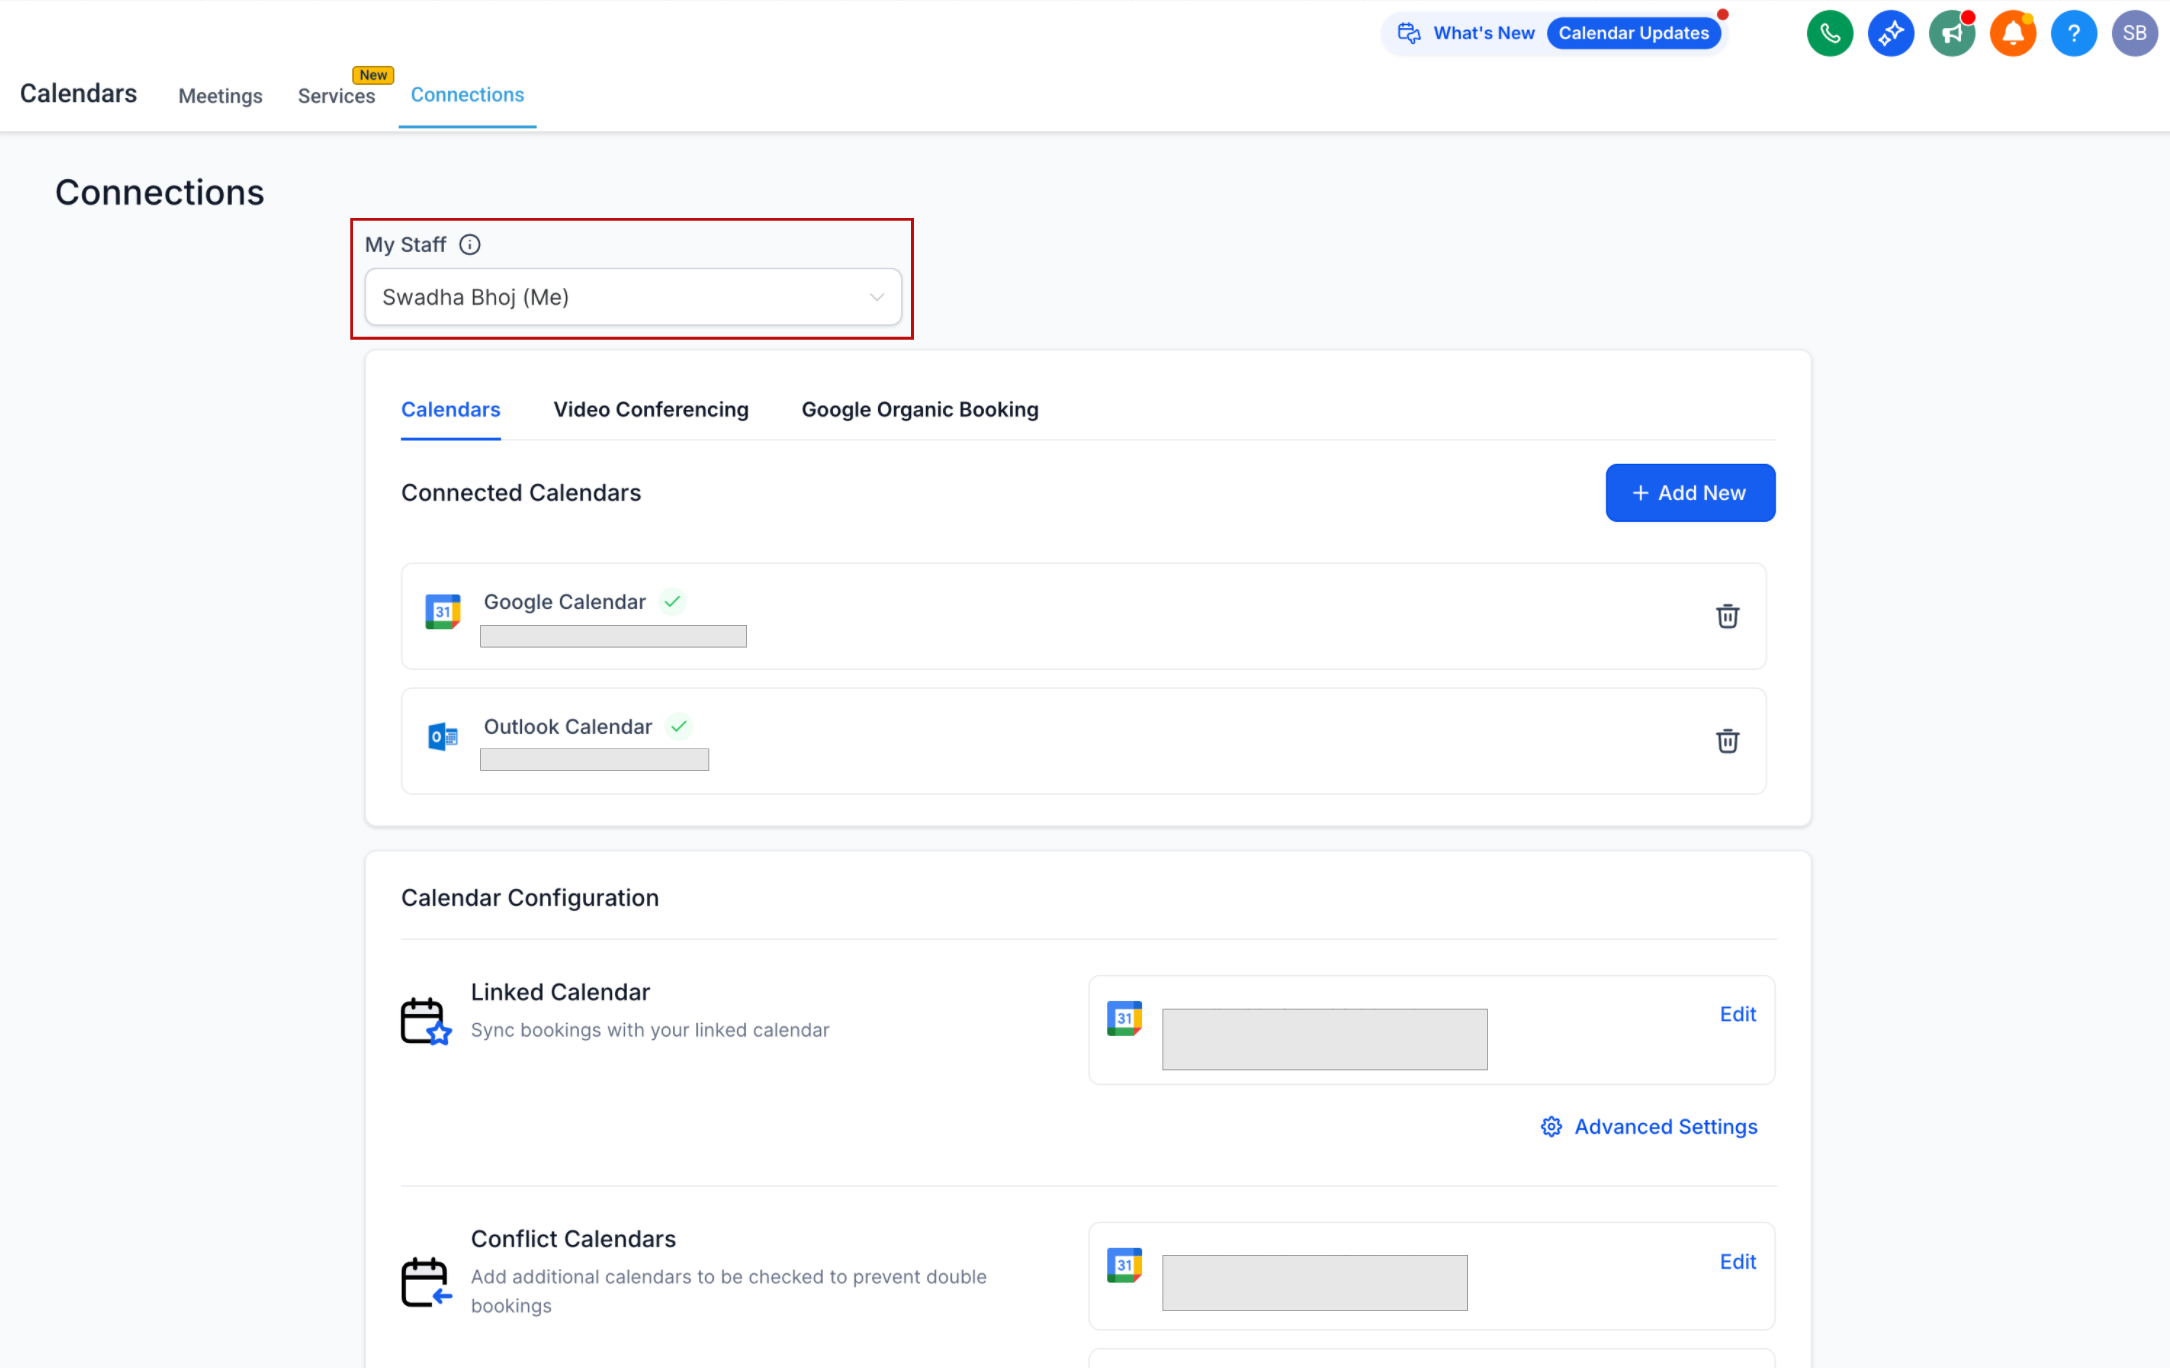The width and height of the screenshot is (2170, 1368).
Task: Expand the My Staff dropdown
Action: [x=633, y=297]
